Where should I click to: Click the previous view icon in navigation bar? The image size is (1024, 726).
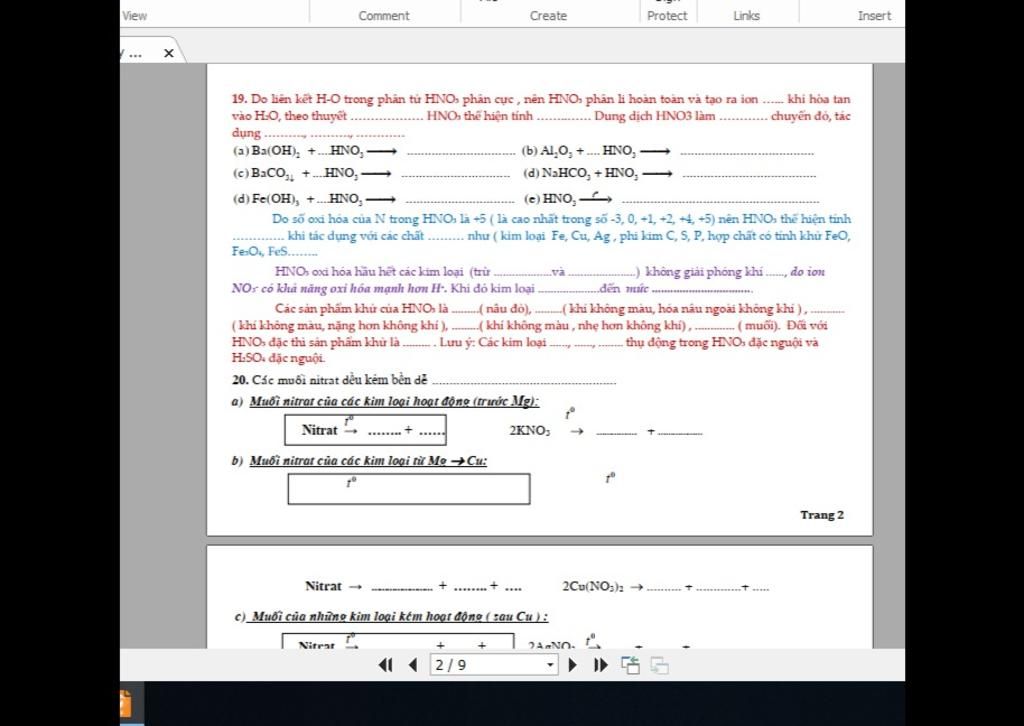click(630, 665)
